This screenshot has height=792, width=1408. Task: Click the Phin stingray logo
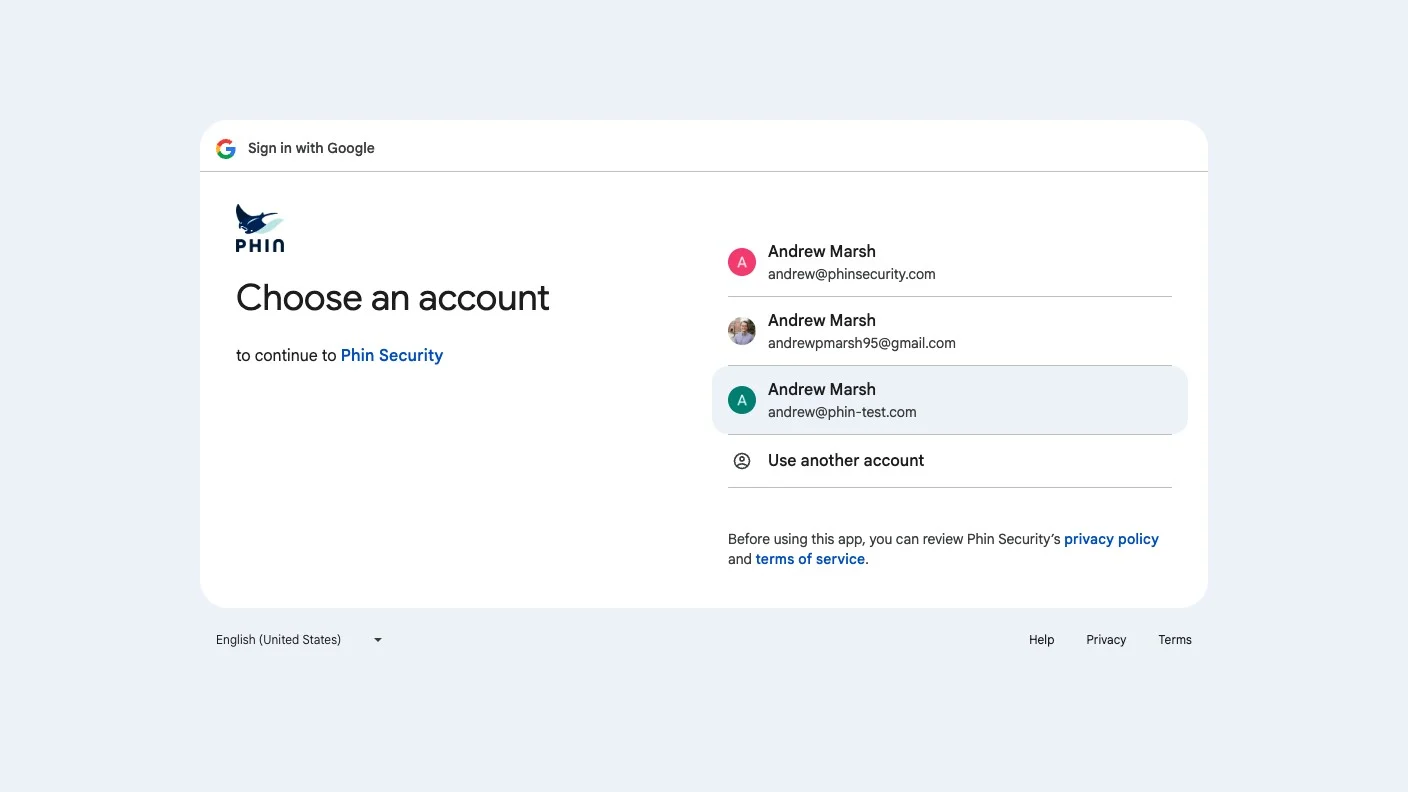tap(260, 228)
